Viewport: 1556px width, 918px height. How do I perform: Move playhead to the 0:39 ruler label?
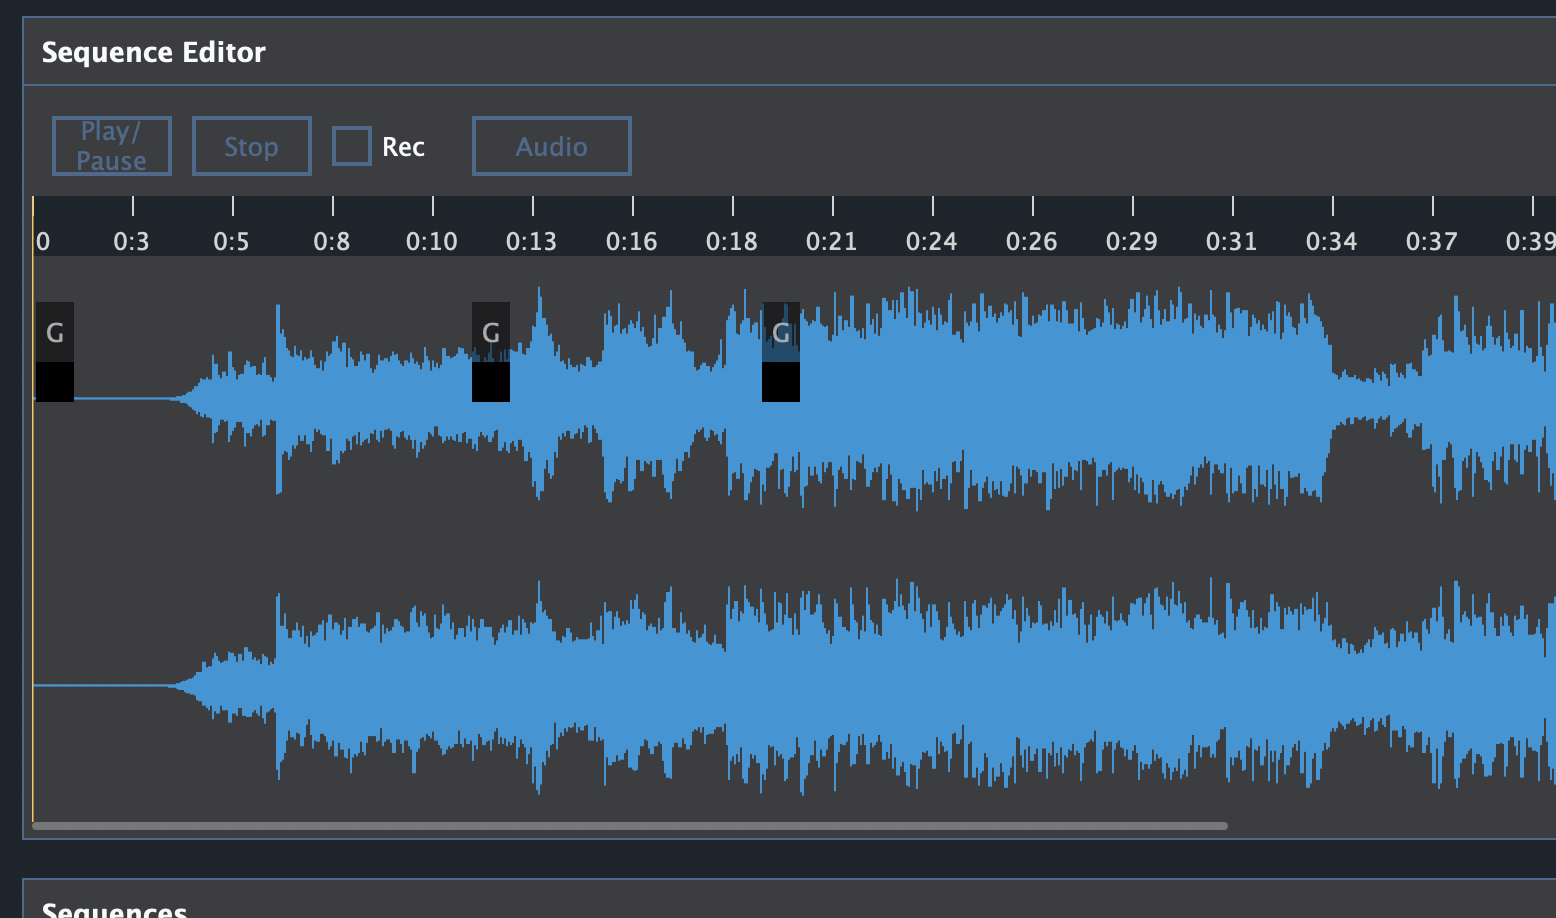(x=1530, y=241)
